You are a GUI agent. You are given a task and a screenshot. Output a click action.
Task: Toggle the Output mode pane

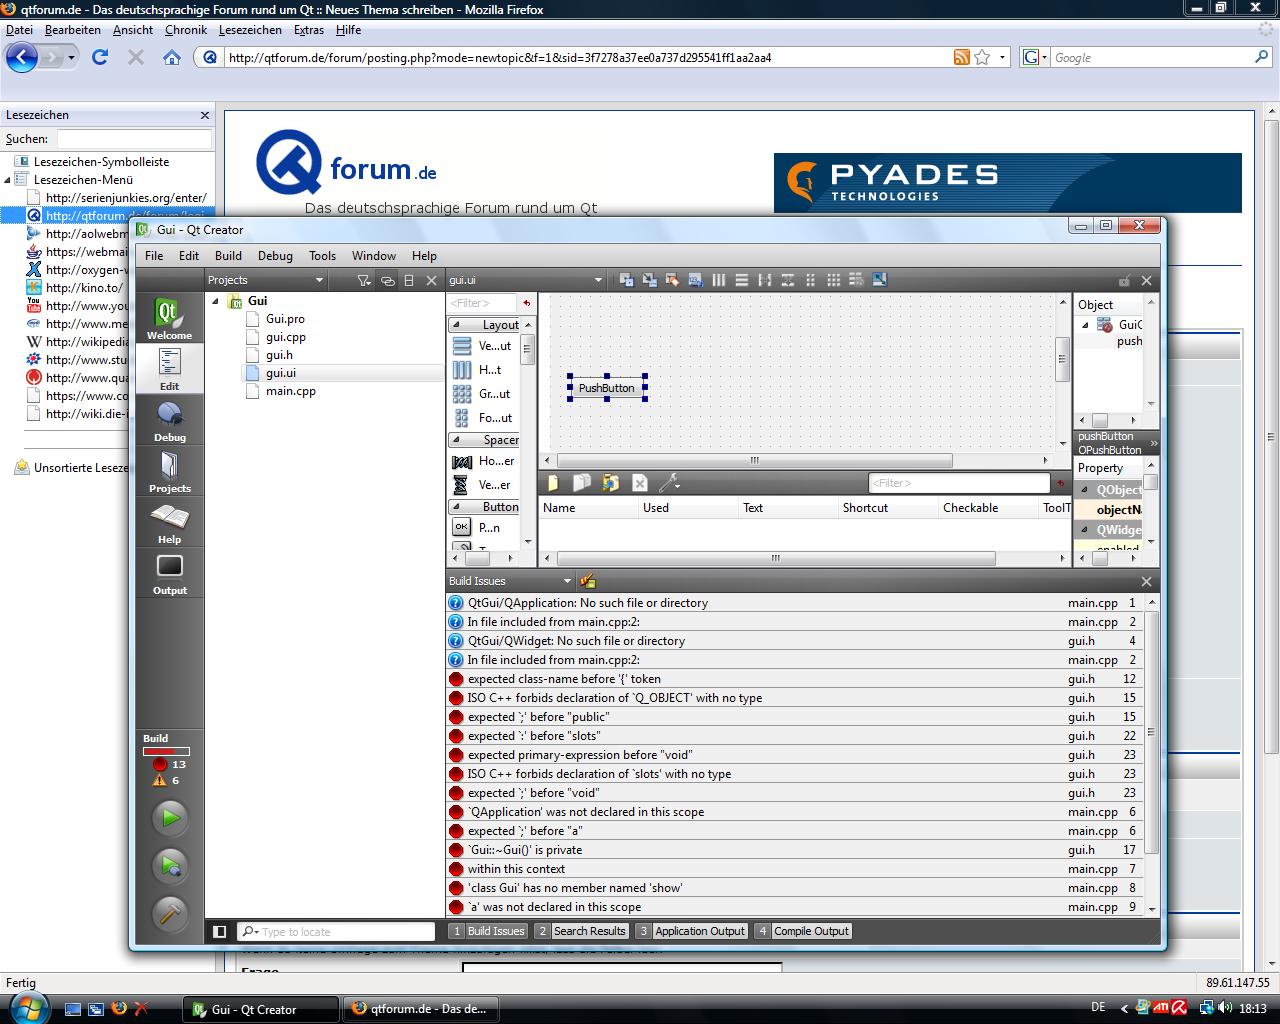tap(169, 574)
